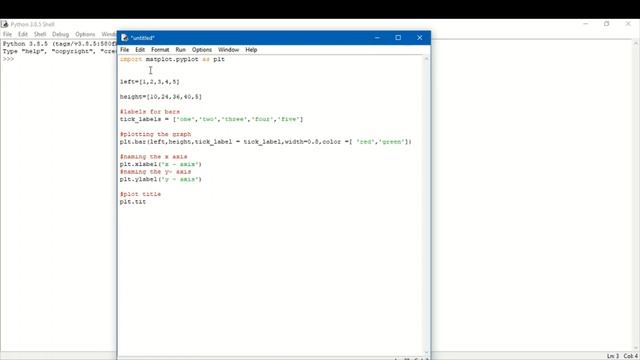Open Options menu in untitled editor window
This screenshot has height=360, width=640.
[x=202, y=50]
